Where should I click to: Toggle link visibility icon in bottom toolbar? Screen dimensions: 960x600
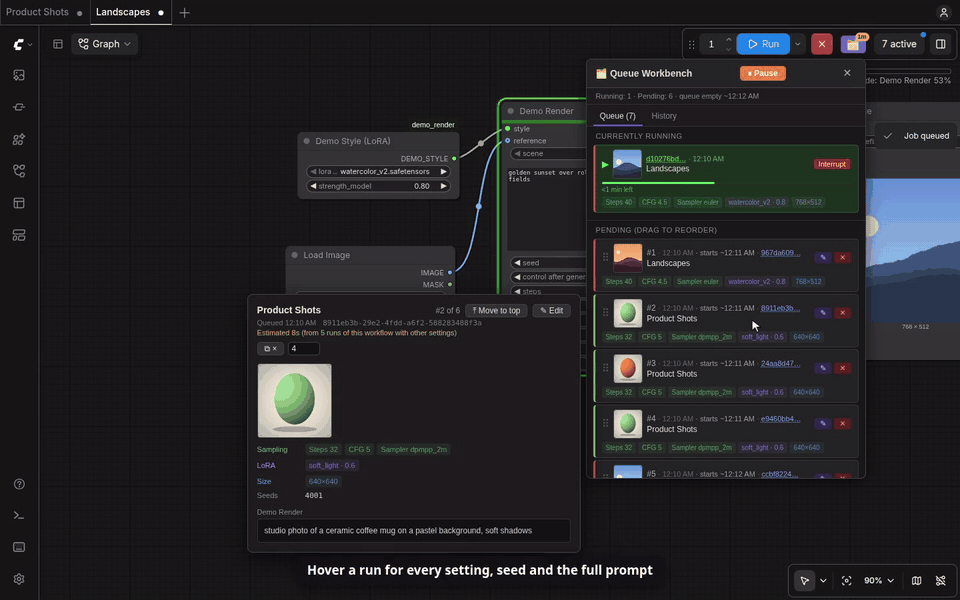pos(941,580)
